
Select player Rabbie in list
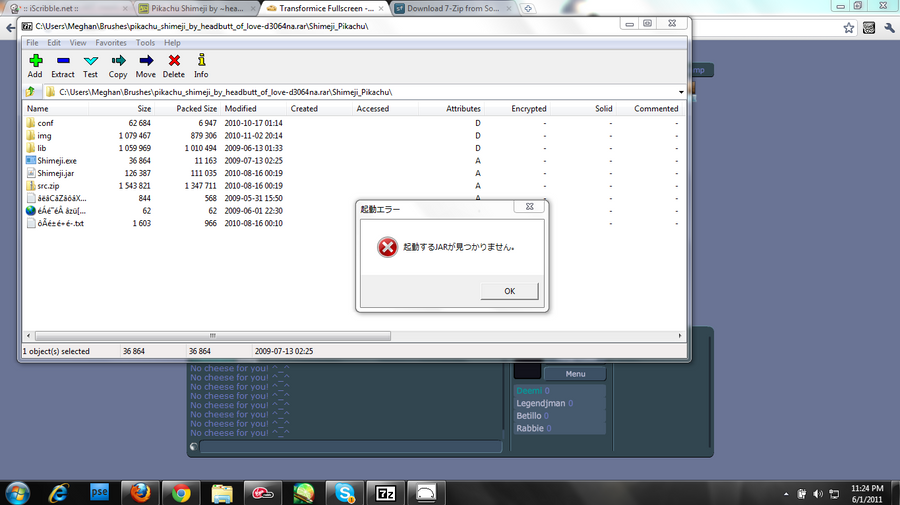[560, 429]
